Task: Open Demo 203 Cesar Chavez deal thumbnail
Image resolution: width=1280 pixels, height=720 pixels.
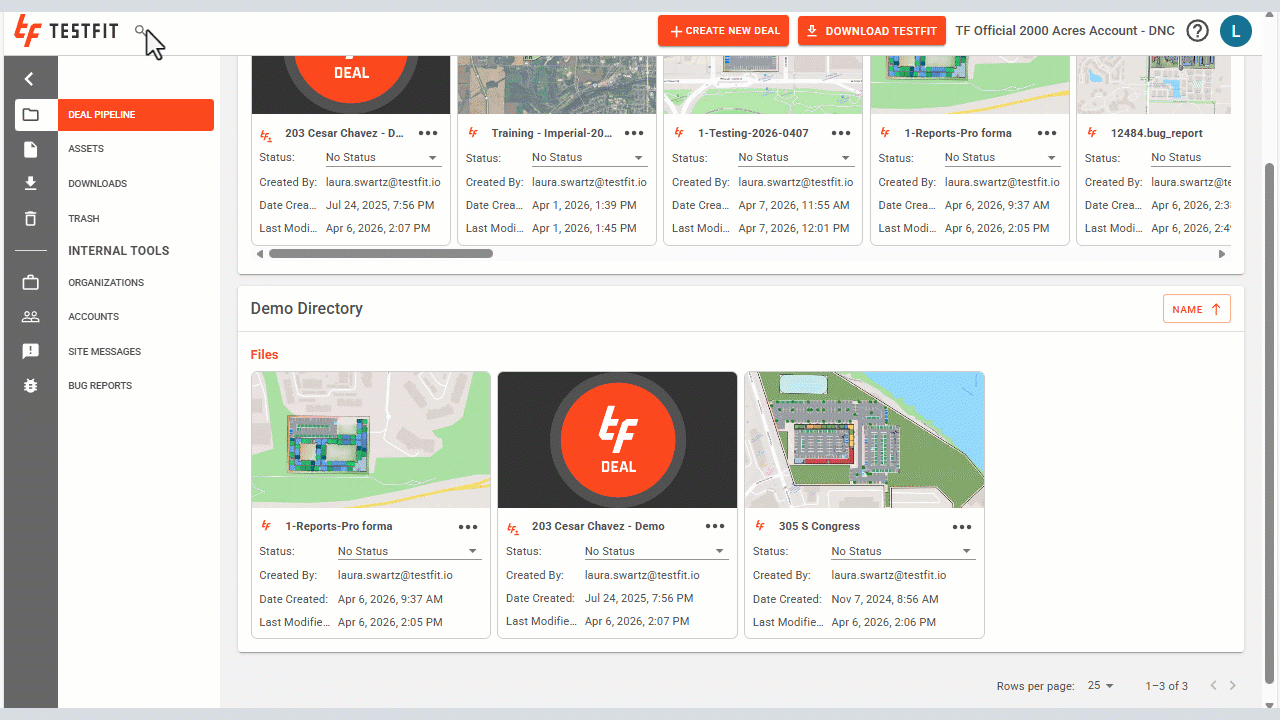Action: 618,440
